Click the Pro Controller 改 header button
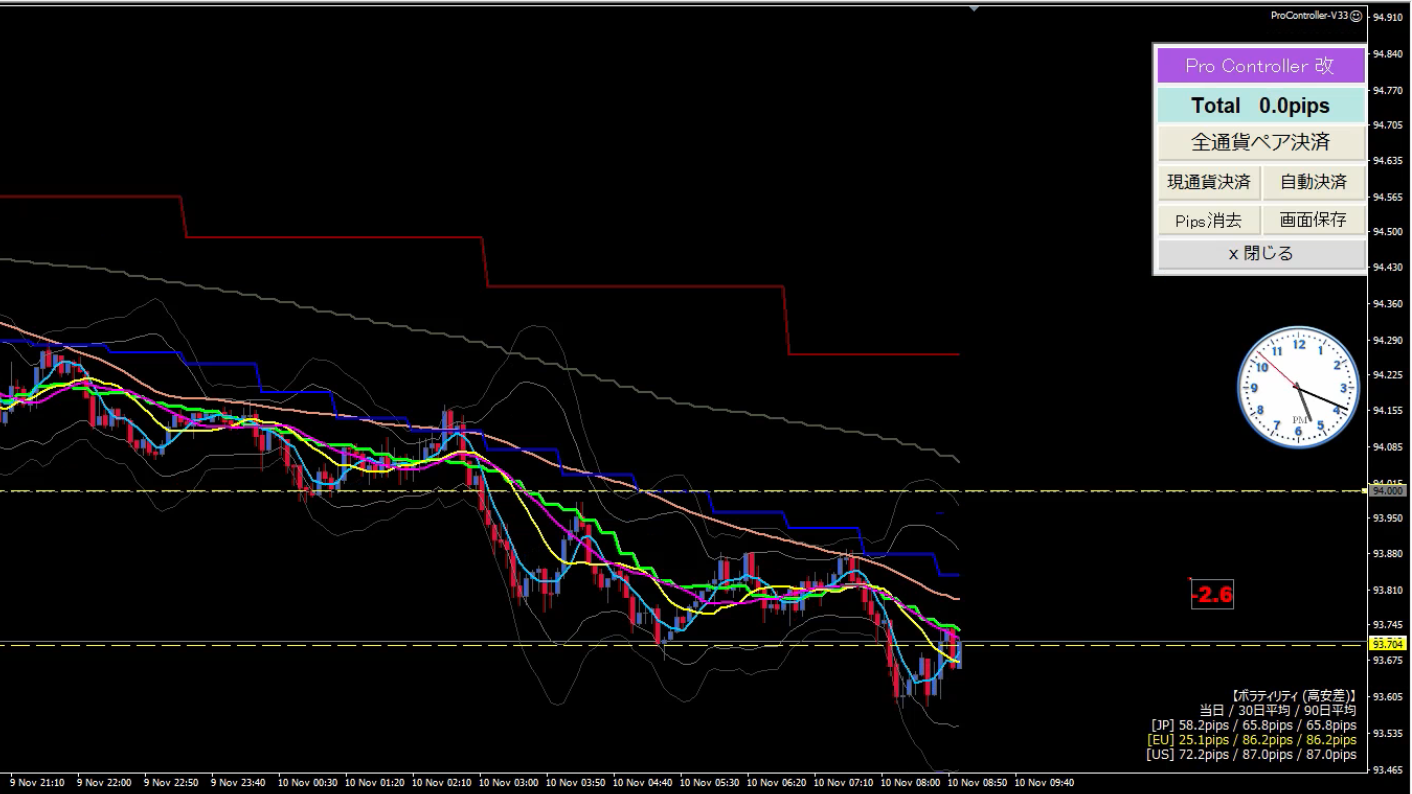This screenshot has width=1412, height=794. [1260, 66]
